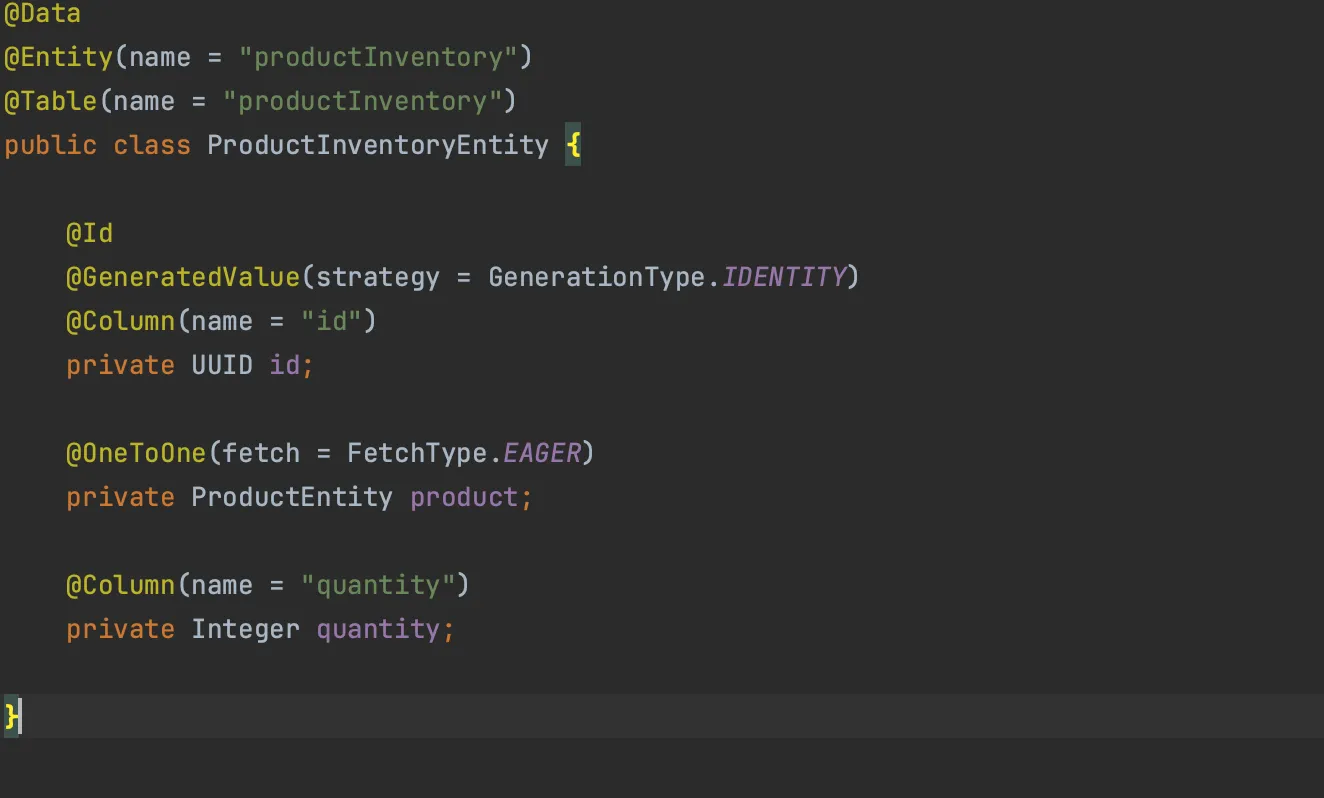Select the Integer type keyword
Screen dimensions: 1324x798
point(245,628)
